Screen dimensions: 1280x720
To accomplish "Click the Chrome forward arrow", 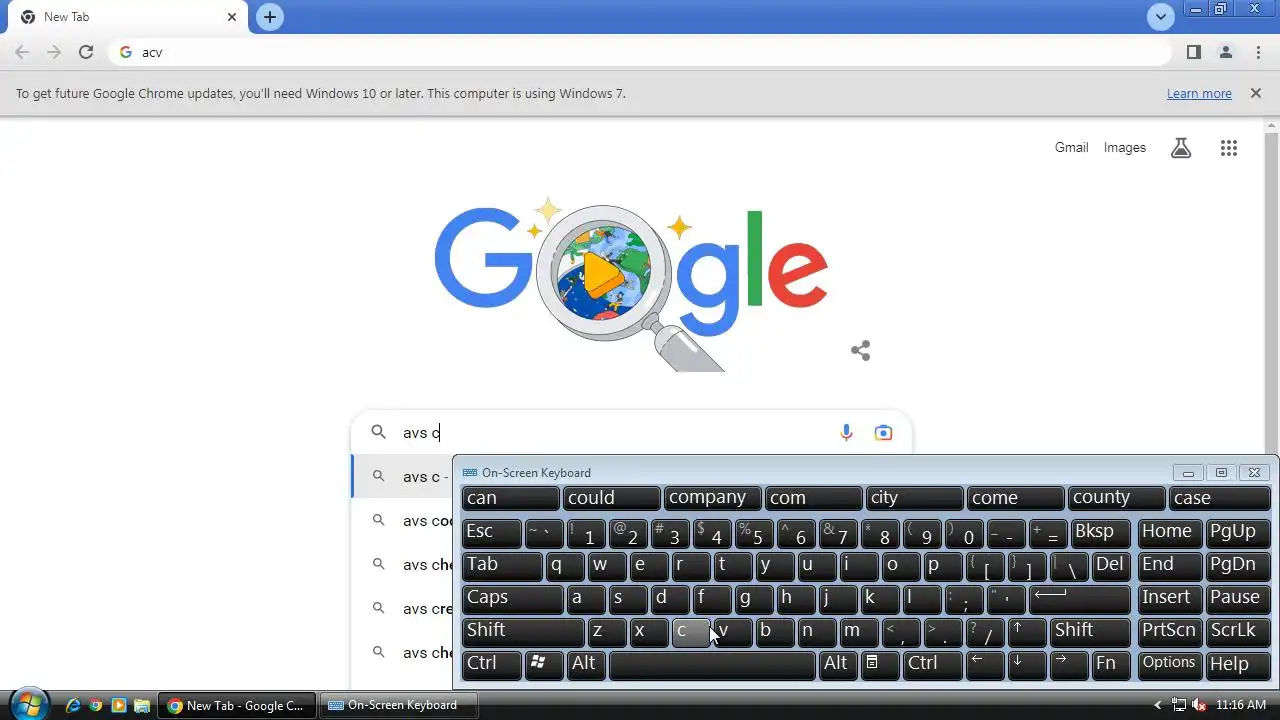I will 54,52.
